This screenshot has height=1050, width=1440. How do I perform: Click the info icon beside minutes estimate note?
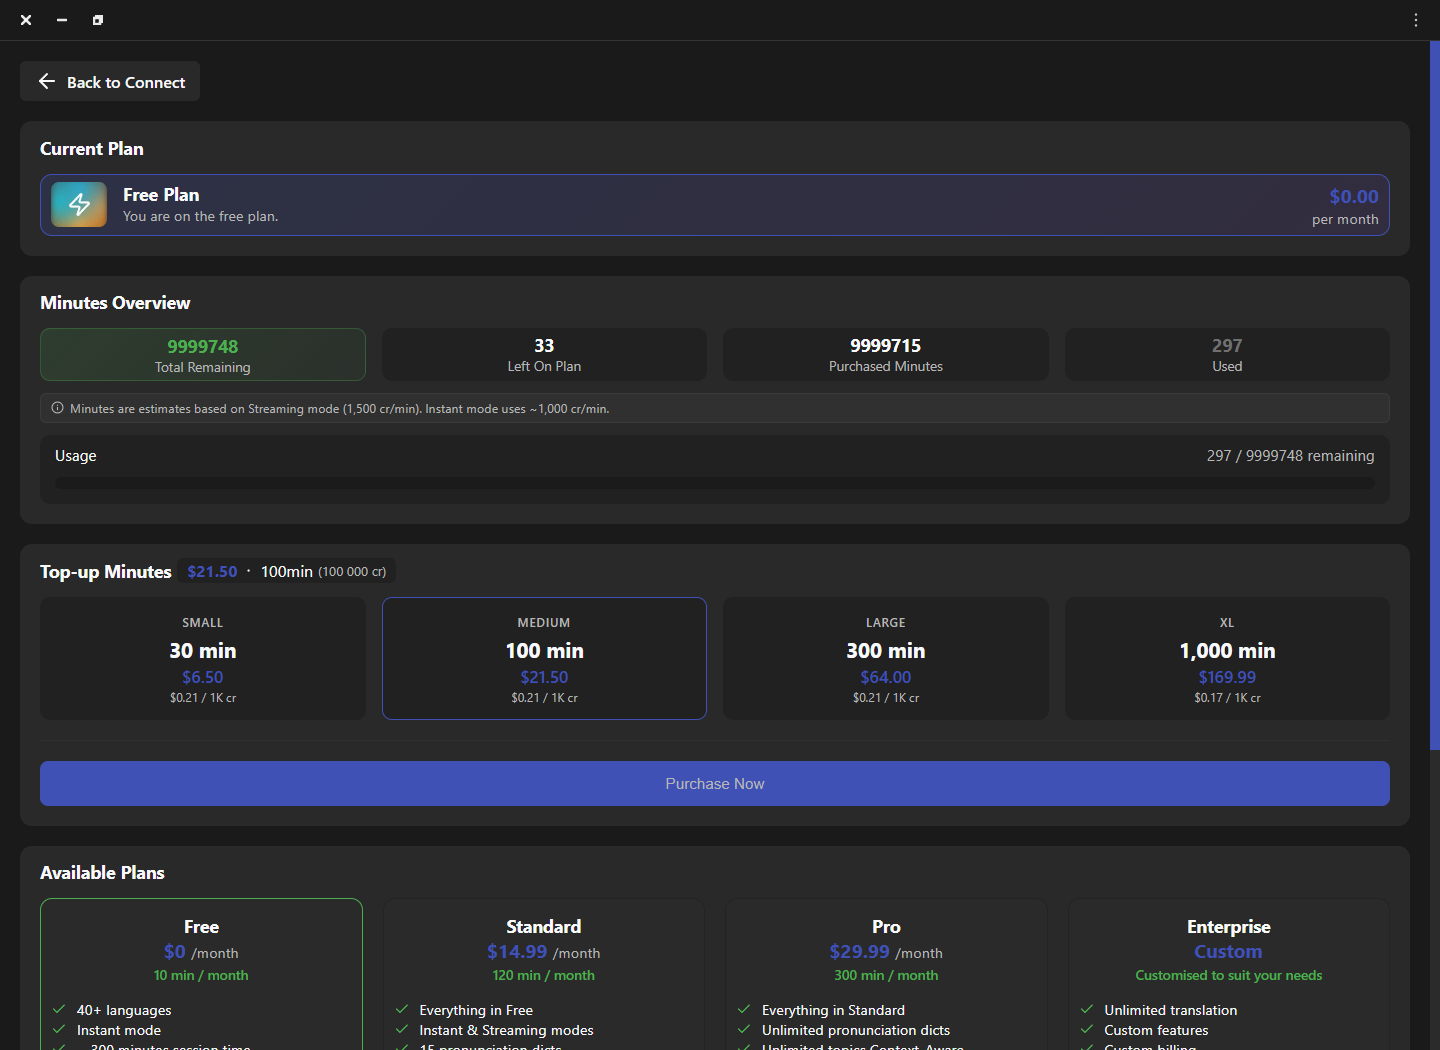57,408
